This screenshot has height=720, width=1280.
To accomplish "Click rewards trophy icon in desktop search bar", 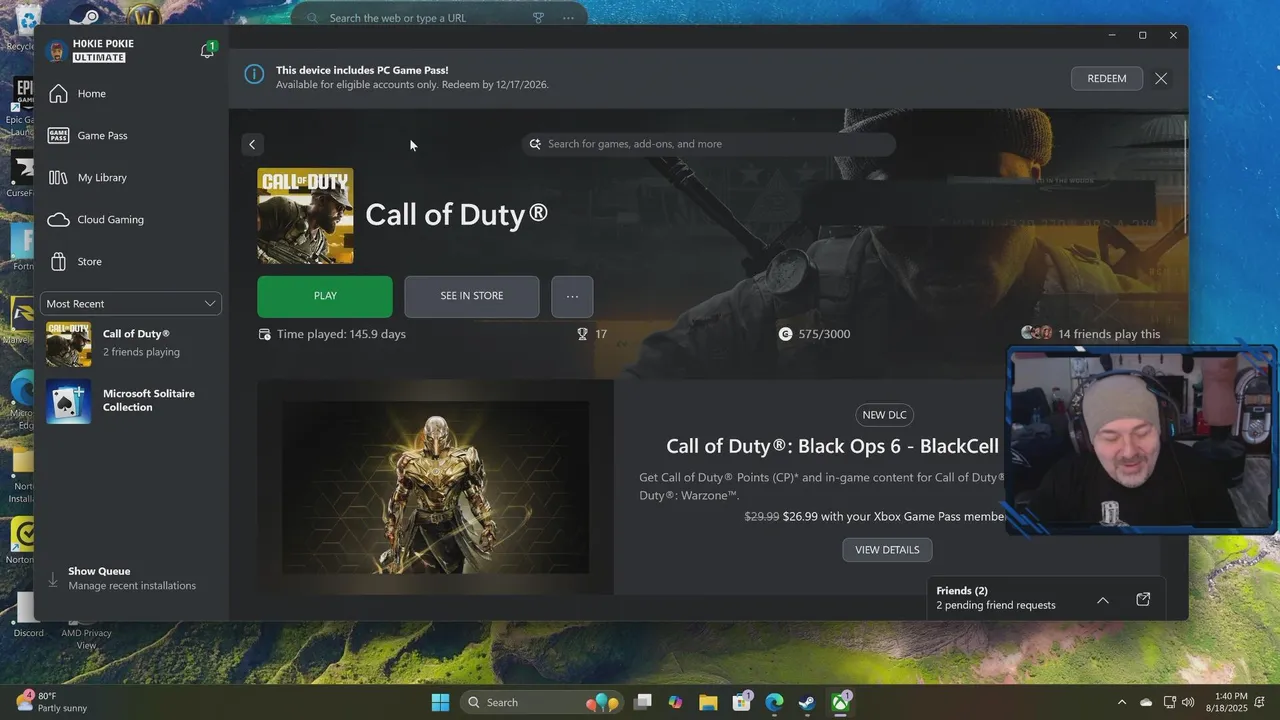I will [x=538, y=18].
